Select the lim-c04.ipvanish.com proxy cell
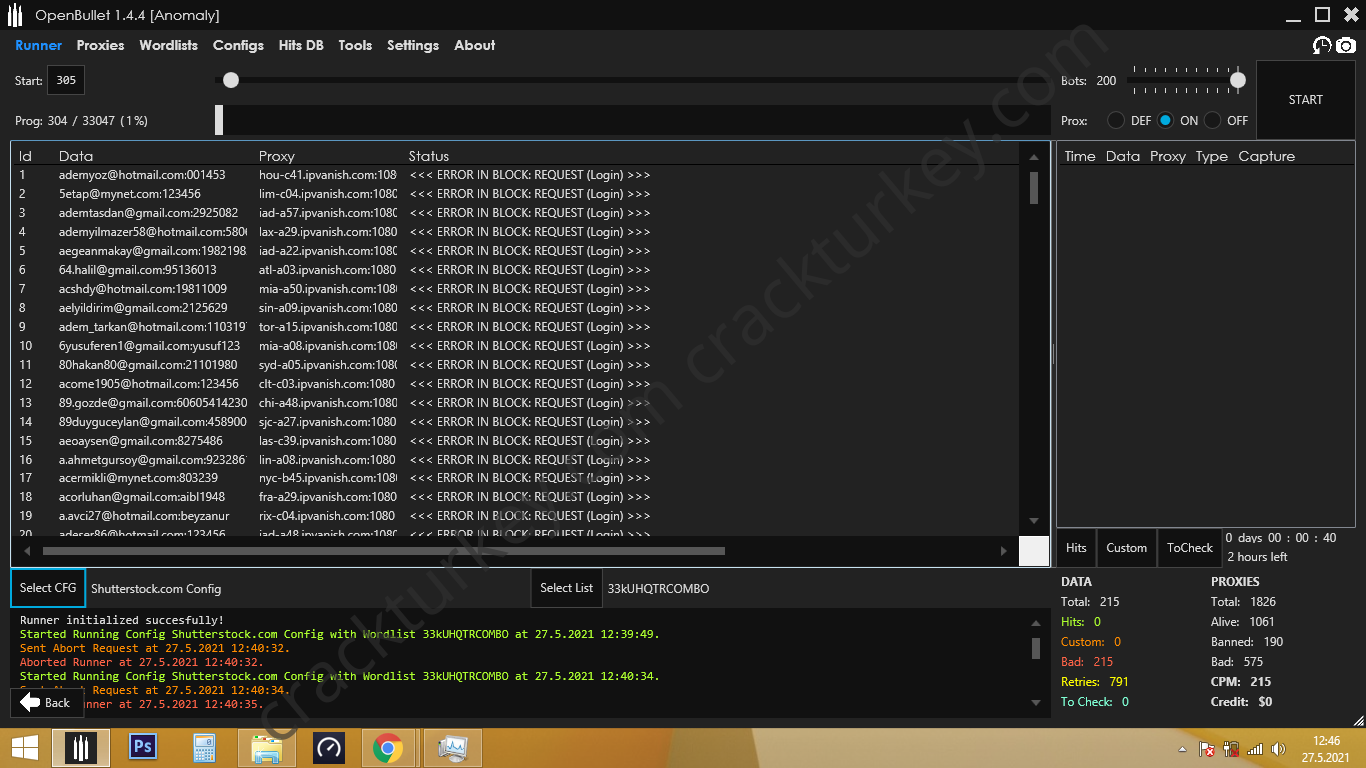Image resolution: width=1366 pixels, height=768 pixels. 328,194
